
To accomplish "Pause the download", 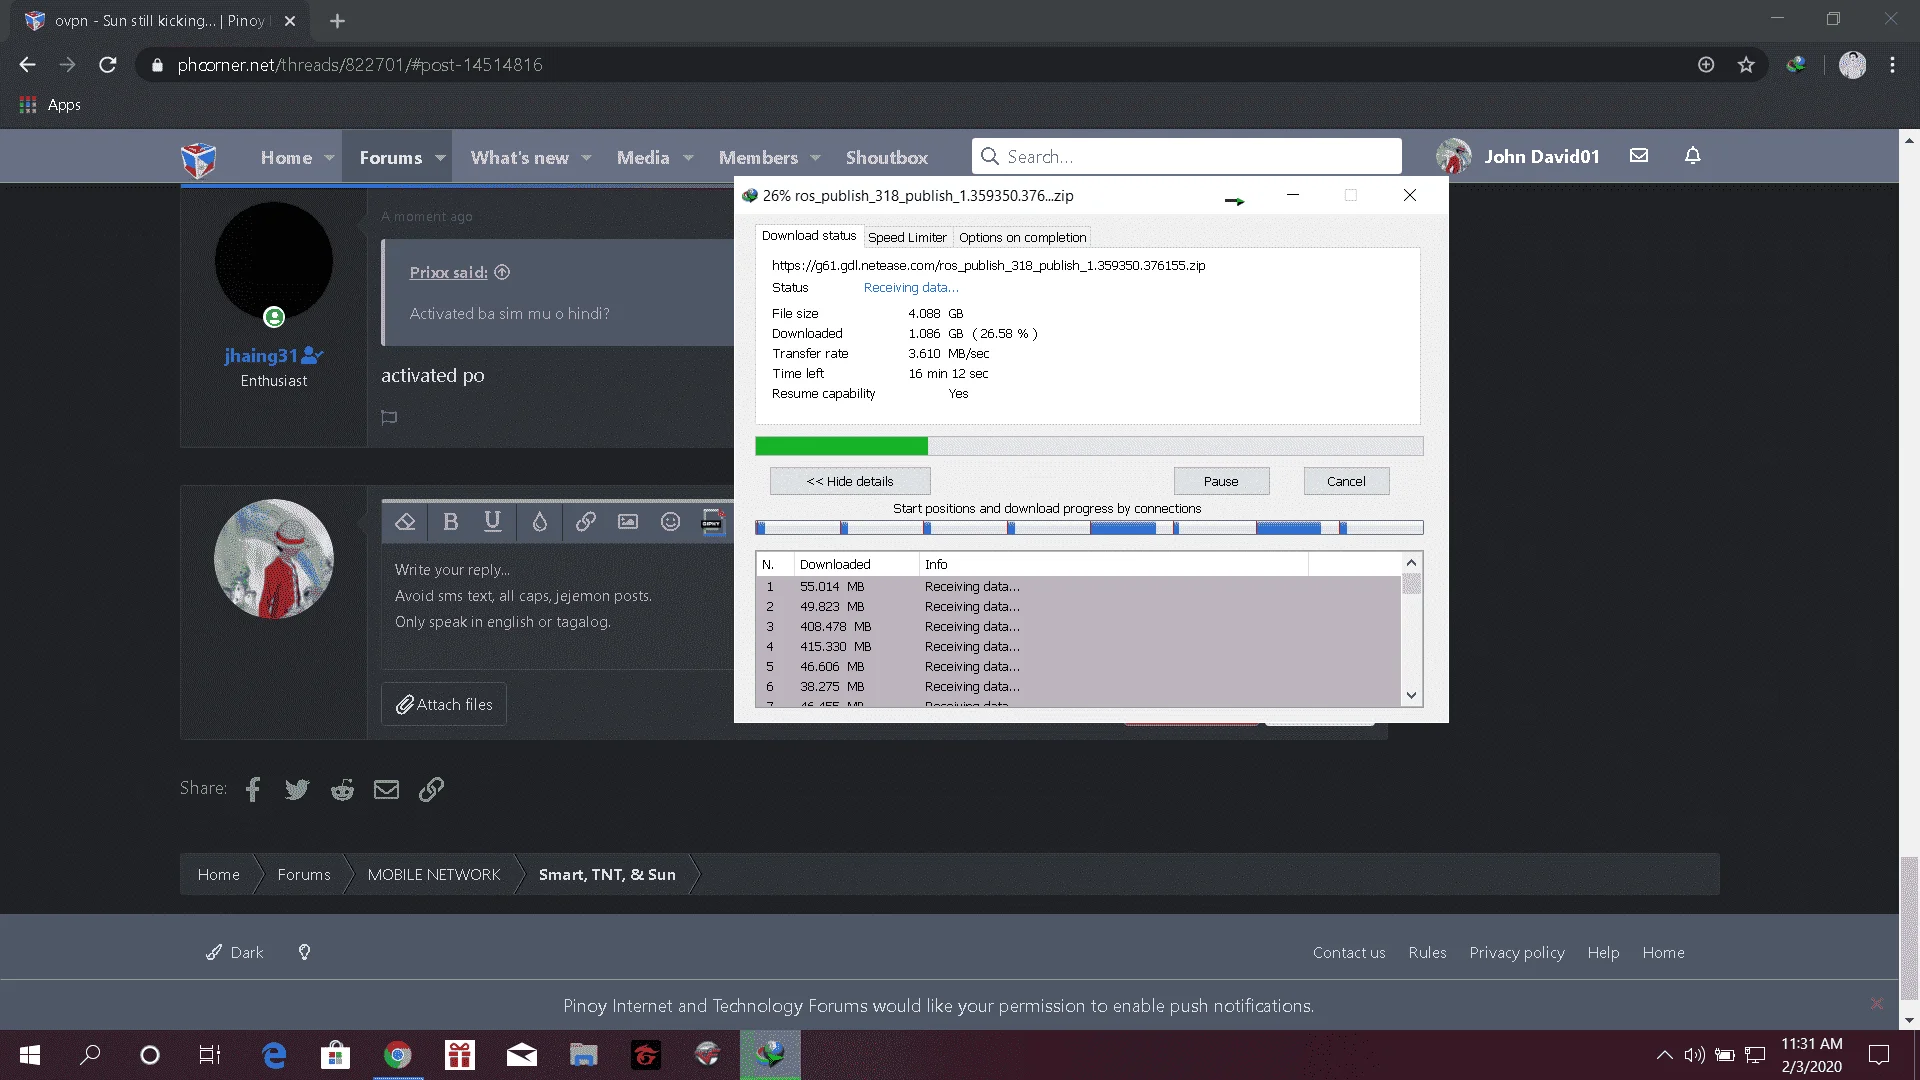I will 1221,481.
